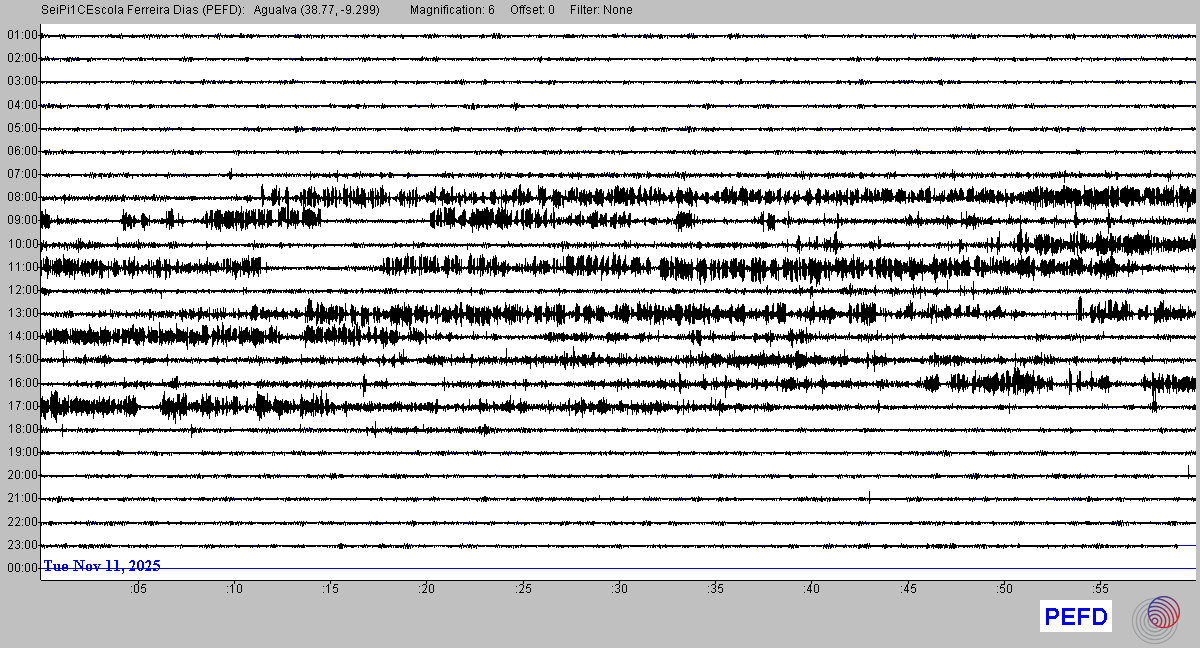This screenshot has height=648, width=1200.
Task: Click the Filter: None header text
Action: [601, 10]
